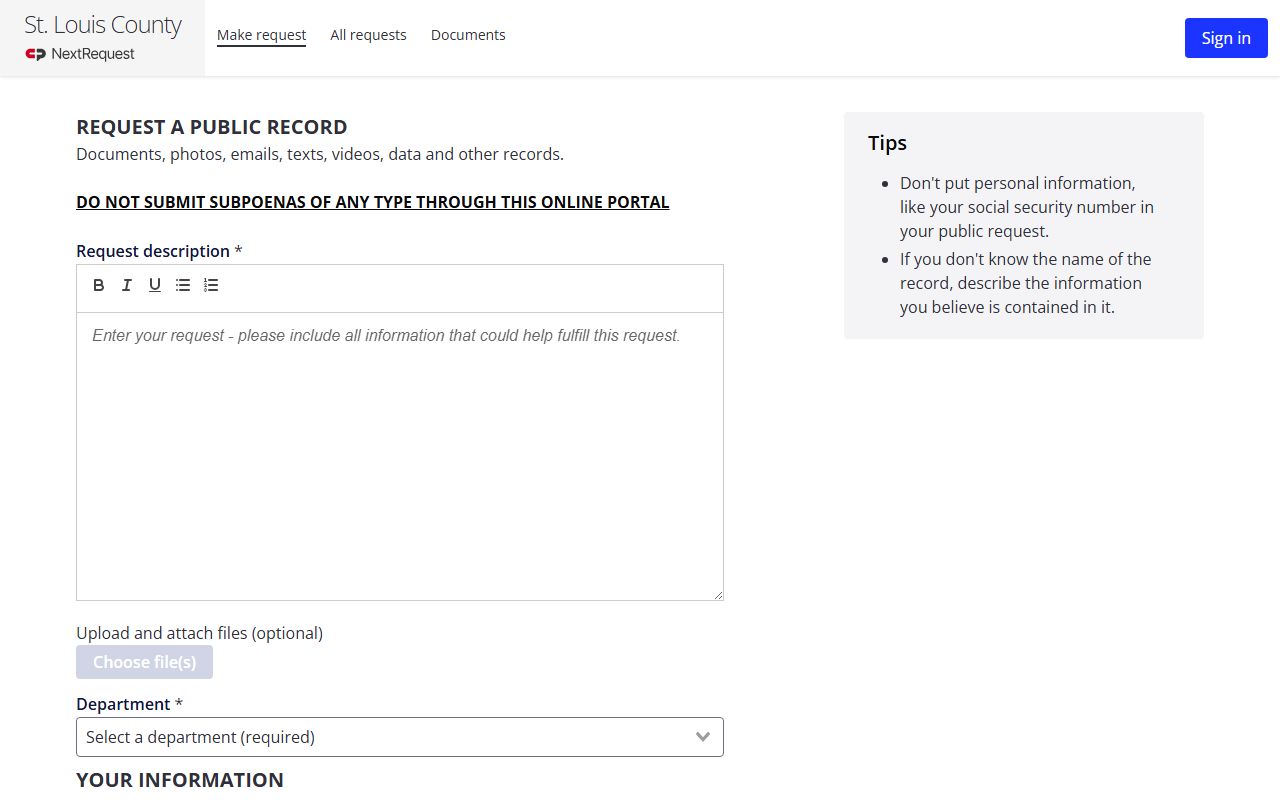Click the Tips panel heading
The height and width of the screenshot is (800, 1280).
coord(887,143)
